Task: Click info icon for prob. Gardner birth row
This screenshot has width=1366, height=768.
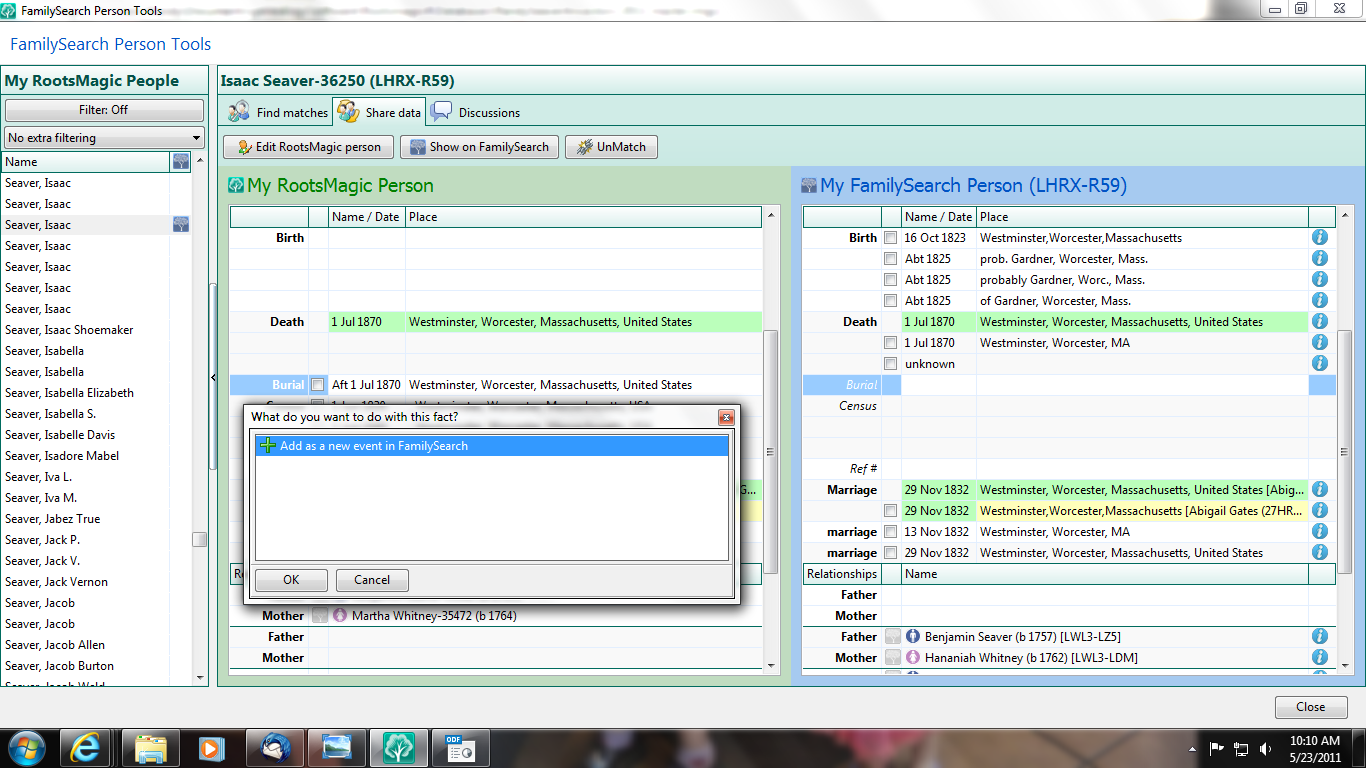Action: pyautogui.click(x=1319, y=259)
